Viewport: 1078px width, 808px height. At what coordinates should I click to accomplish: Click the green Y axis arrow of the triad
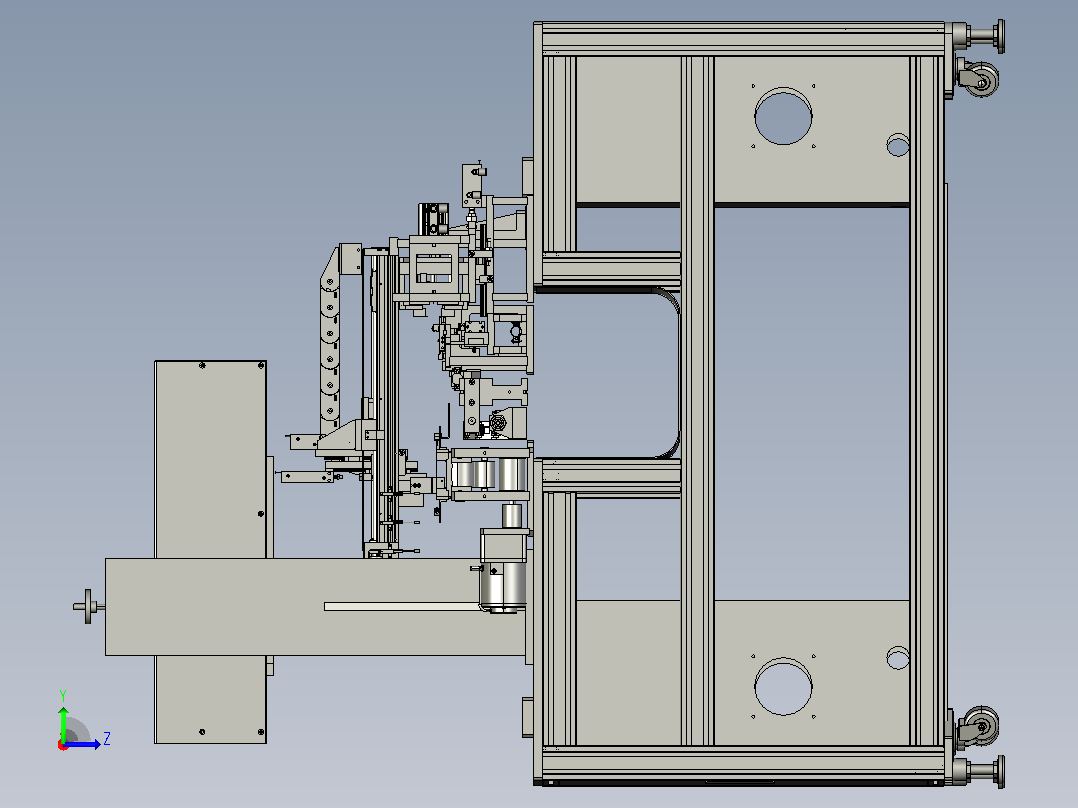point(63,723)
